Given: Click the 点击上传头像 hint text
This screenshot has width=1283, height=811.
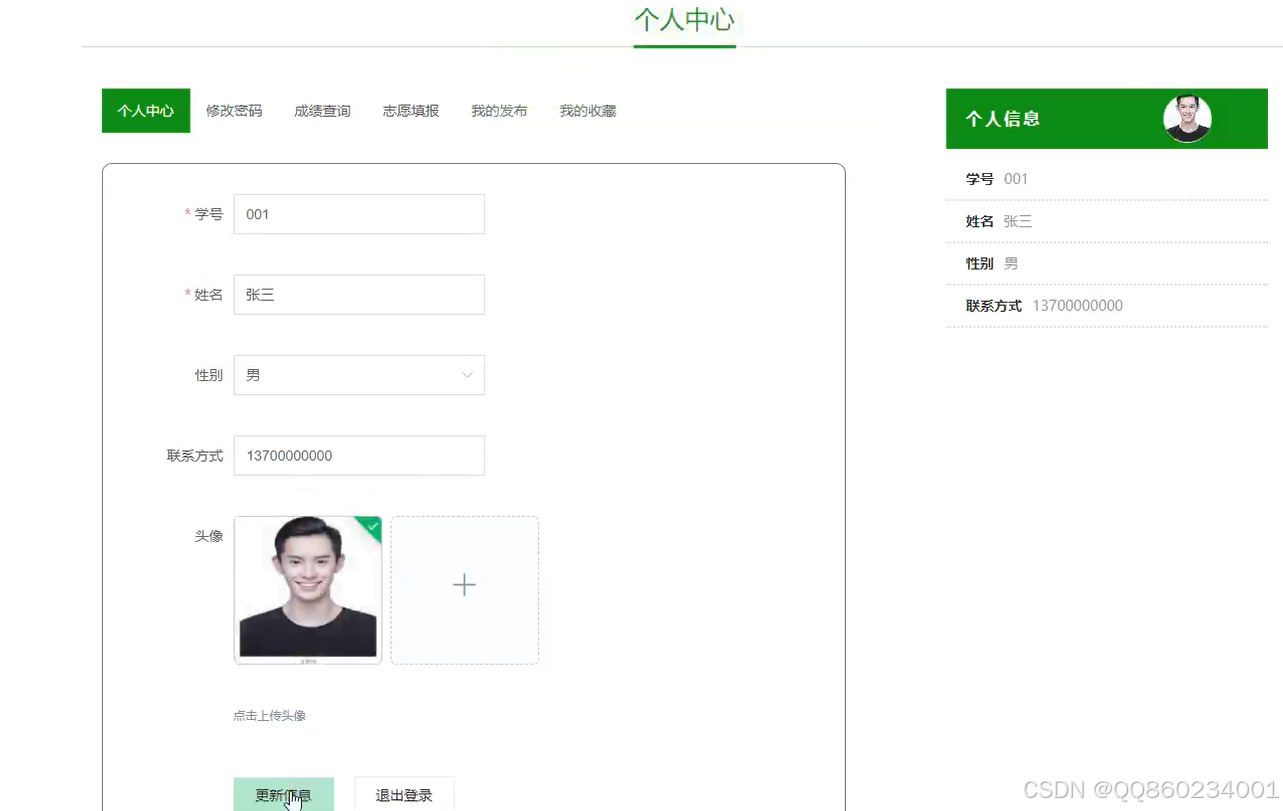Looking at the screenshot, I should [x=270, y=716].
